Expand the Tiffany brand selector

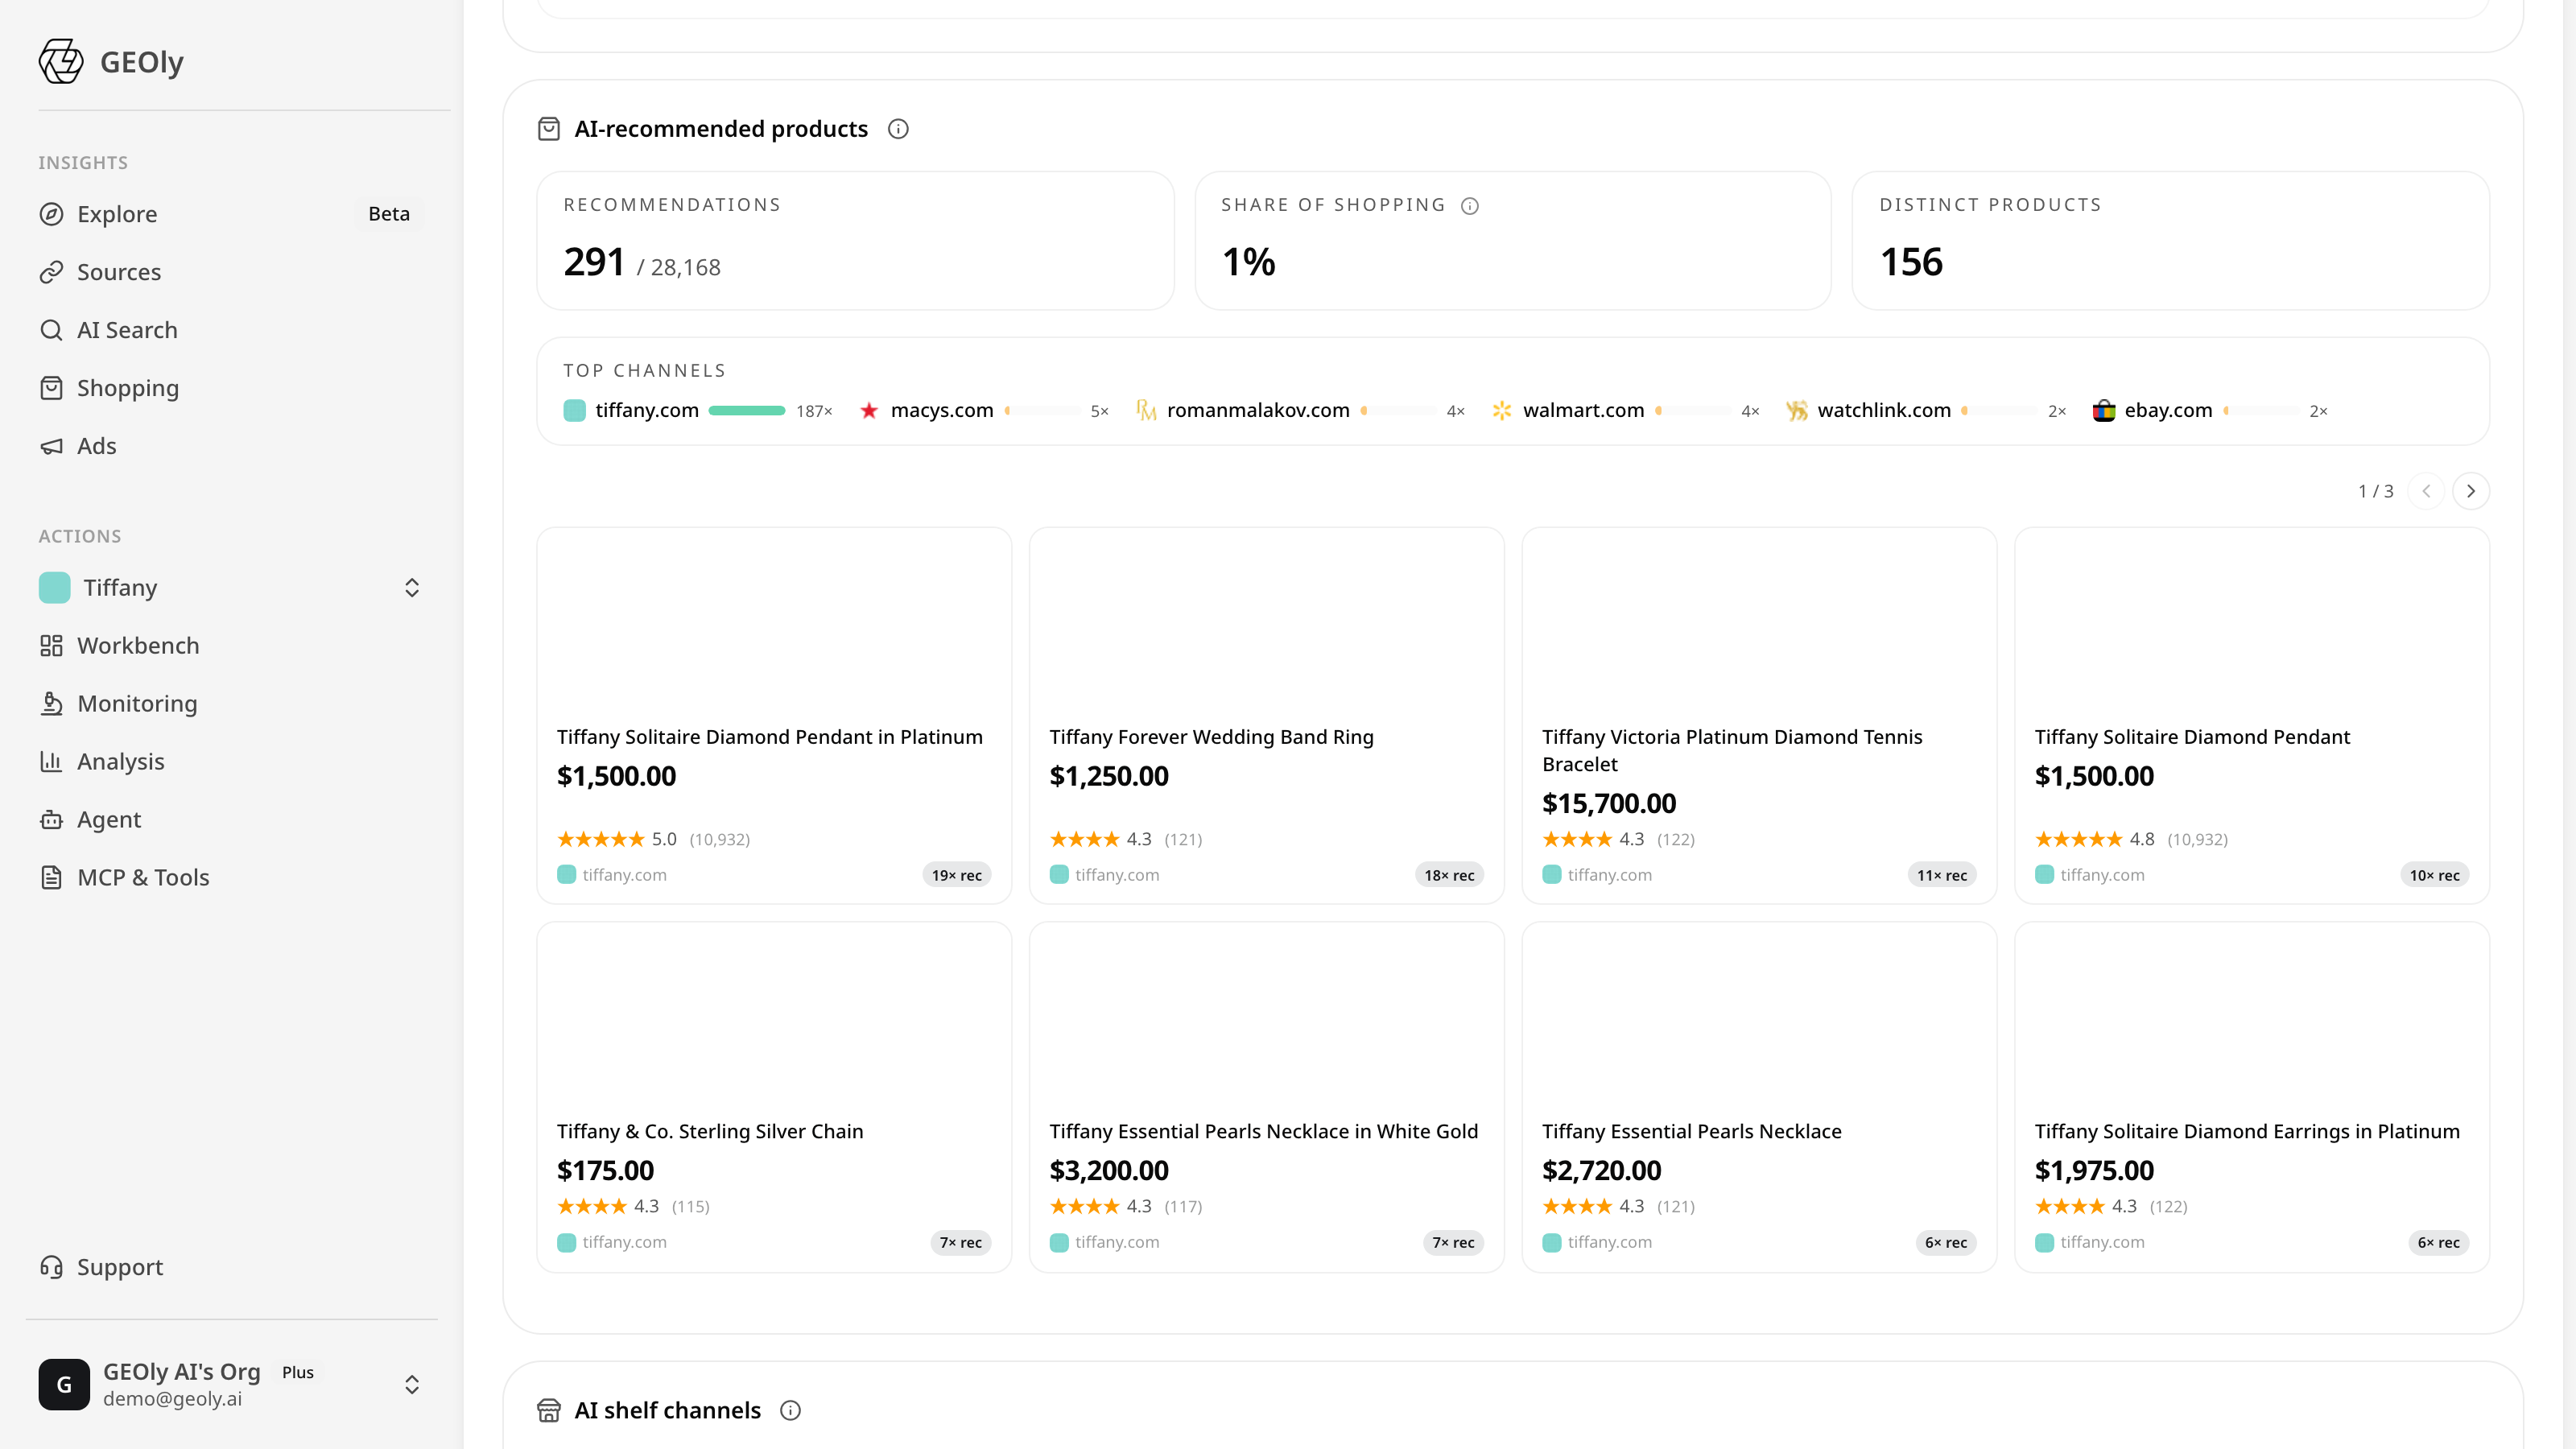click(411, 588)
